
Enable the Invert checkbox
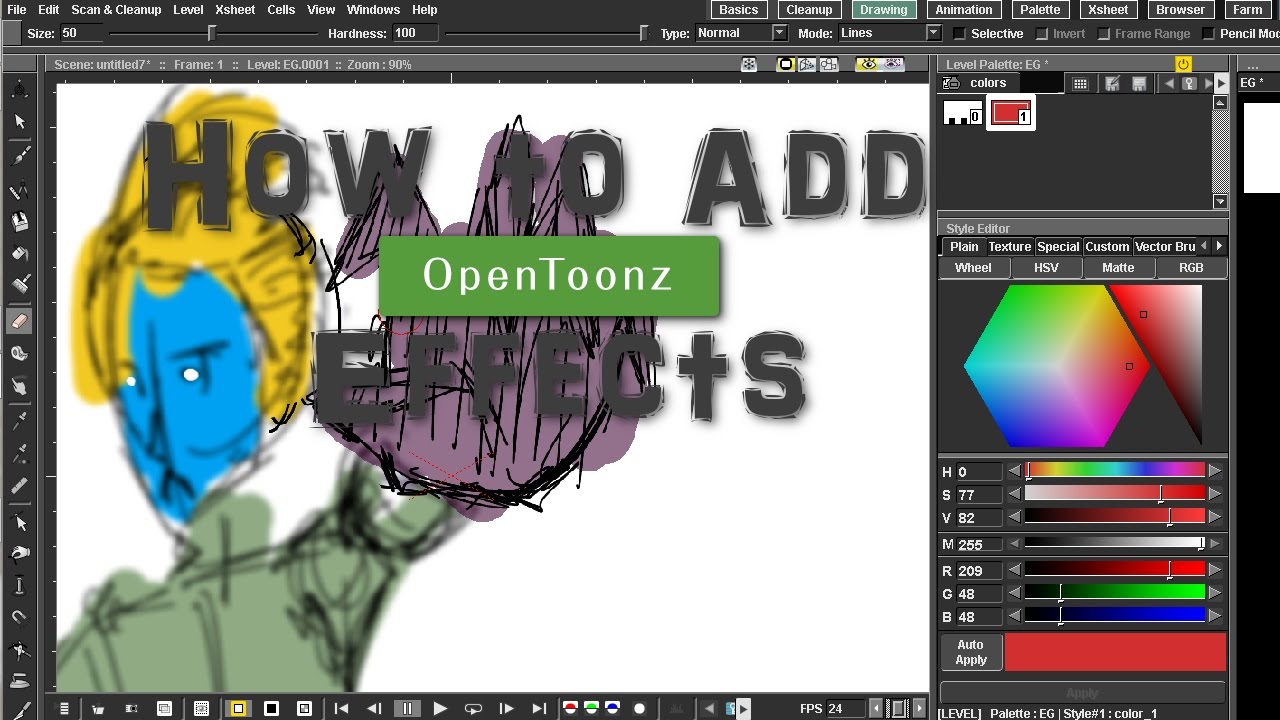[1042, 33]
